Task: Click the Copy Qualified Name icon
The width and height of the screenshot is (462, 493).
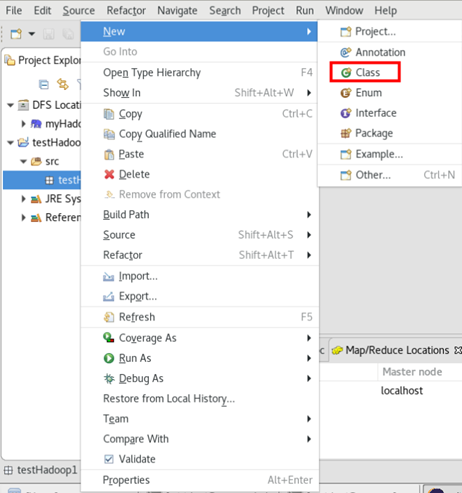Action: (109, 134)
